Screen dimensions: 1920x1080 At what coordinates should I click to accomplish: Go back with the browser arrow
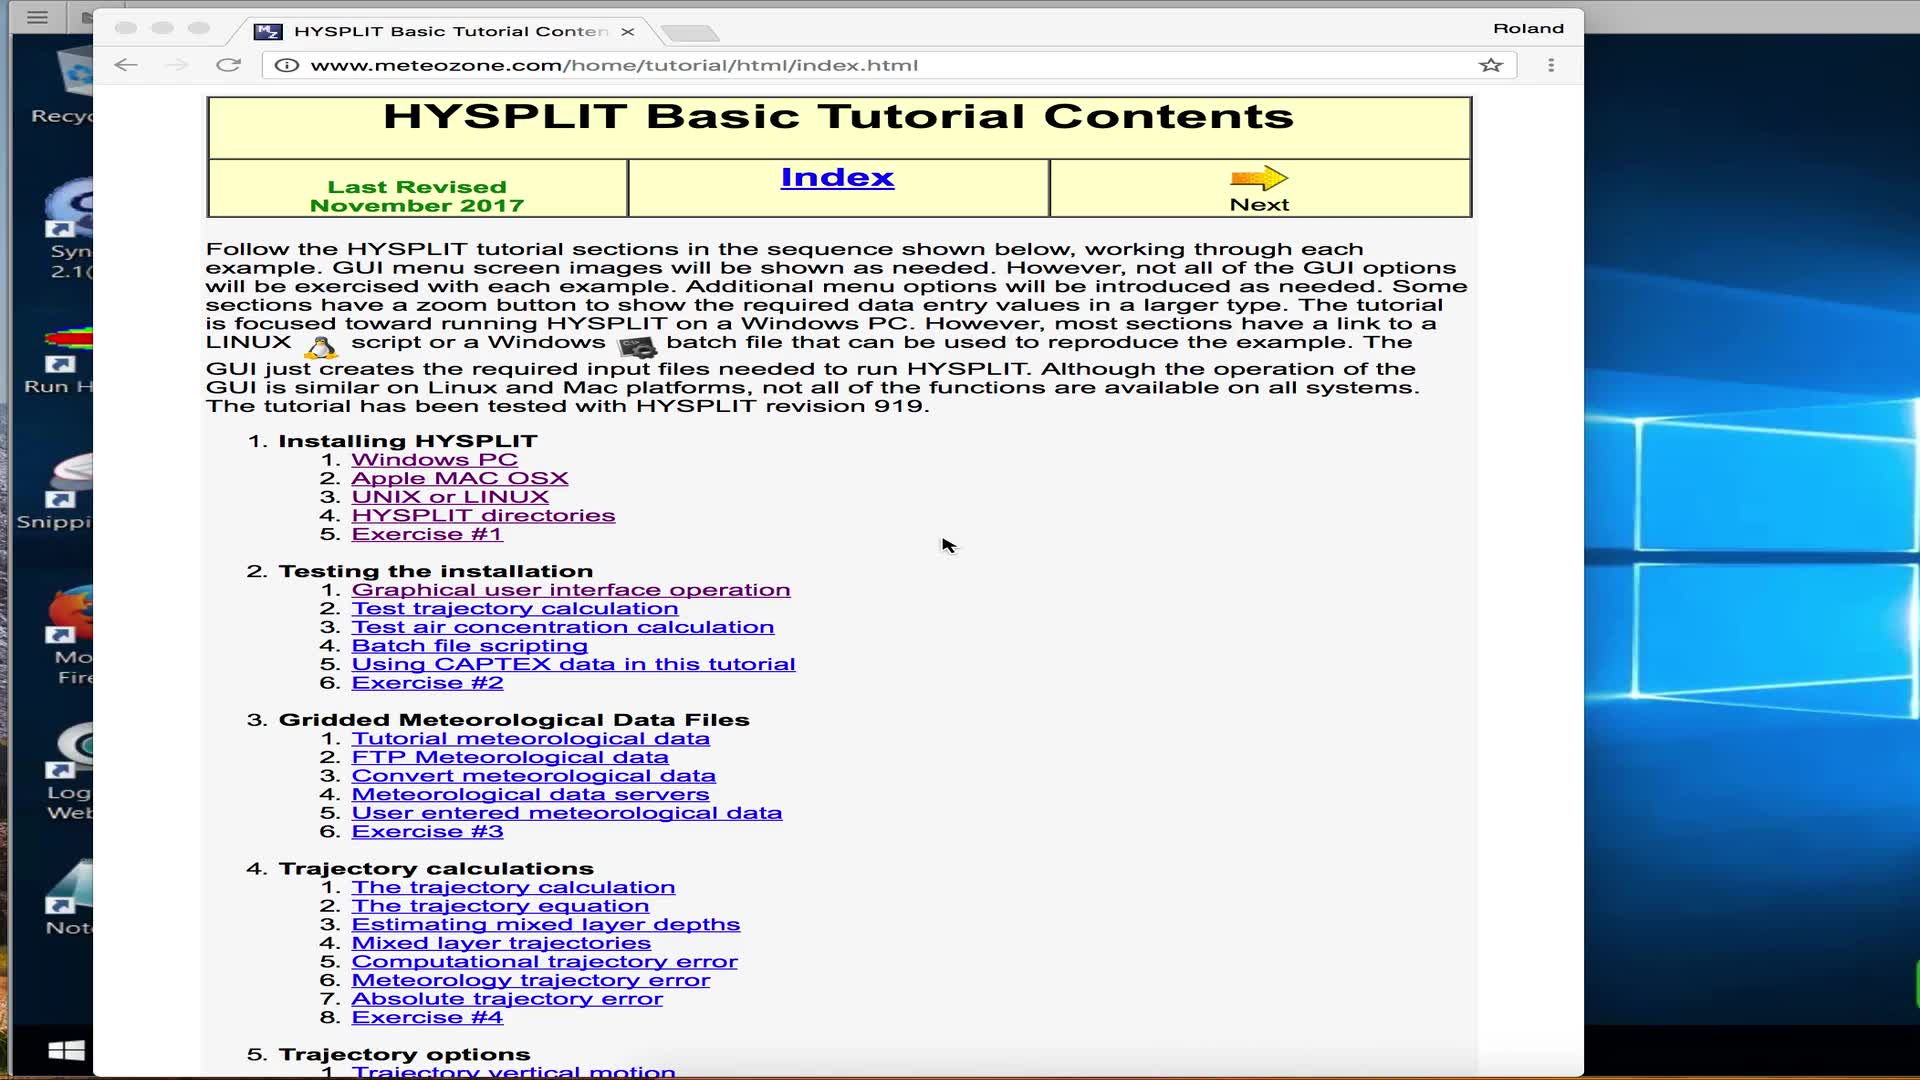(x=126, y=65)
